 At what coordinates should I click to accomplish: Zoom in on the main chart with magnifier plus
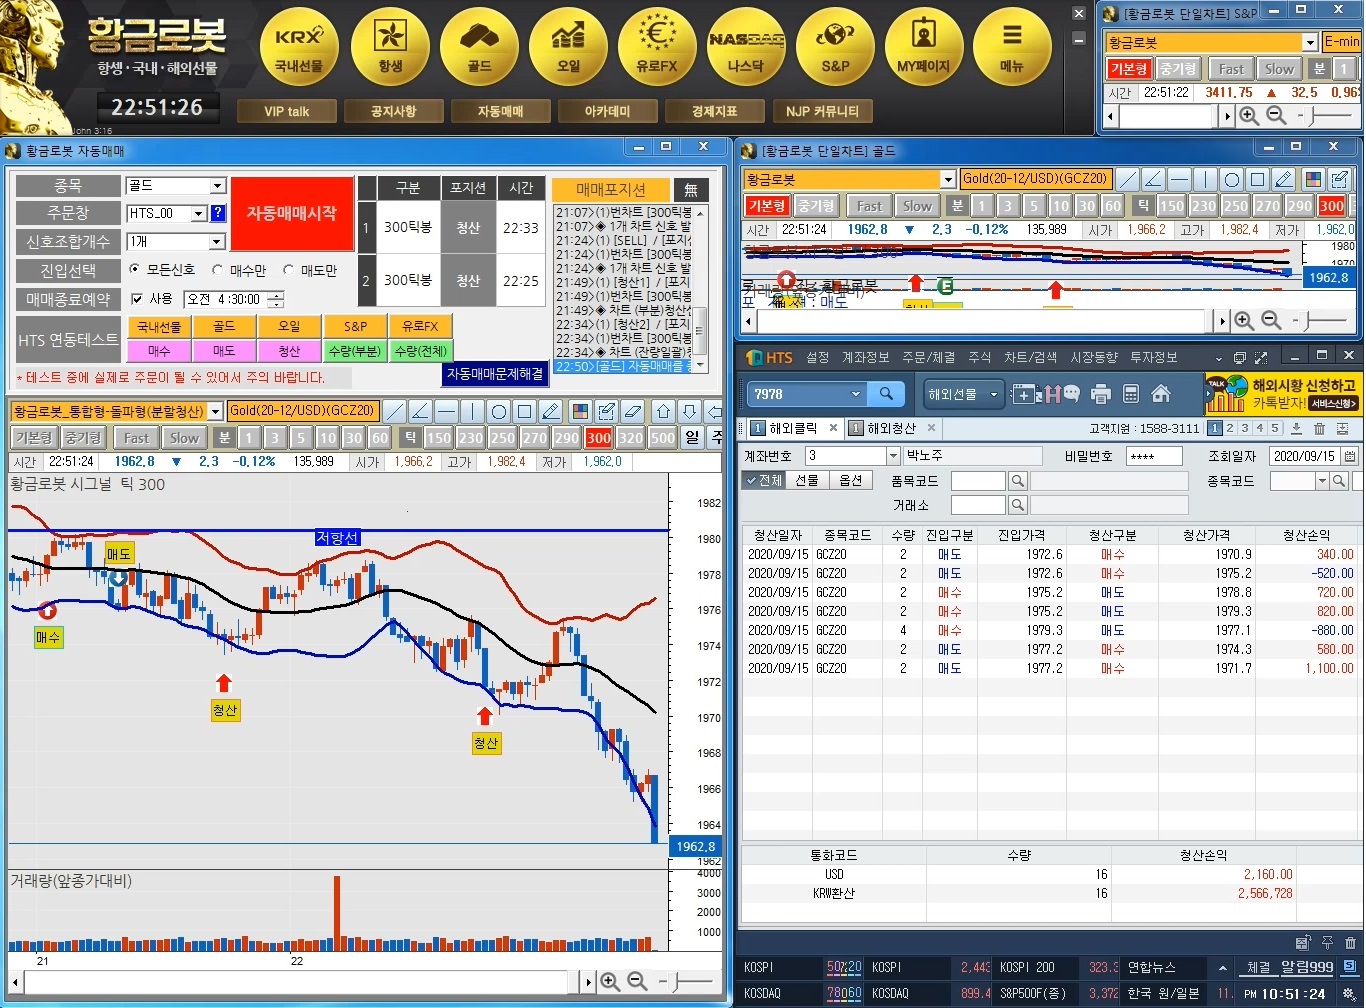tap(610, 982)
